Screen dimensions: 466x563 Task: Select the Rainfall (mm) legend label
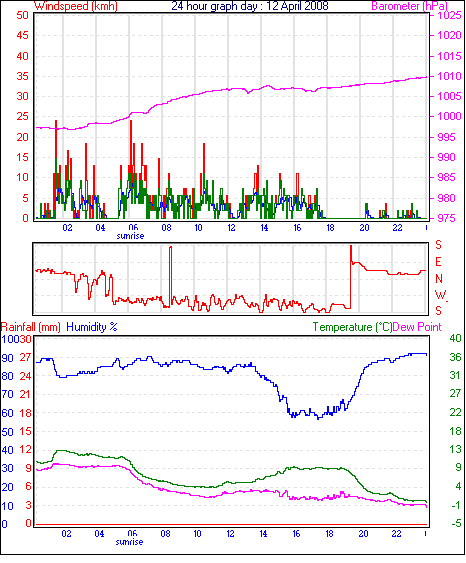coord(31,327)
